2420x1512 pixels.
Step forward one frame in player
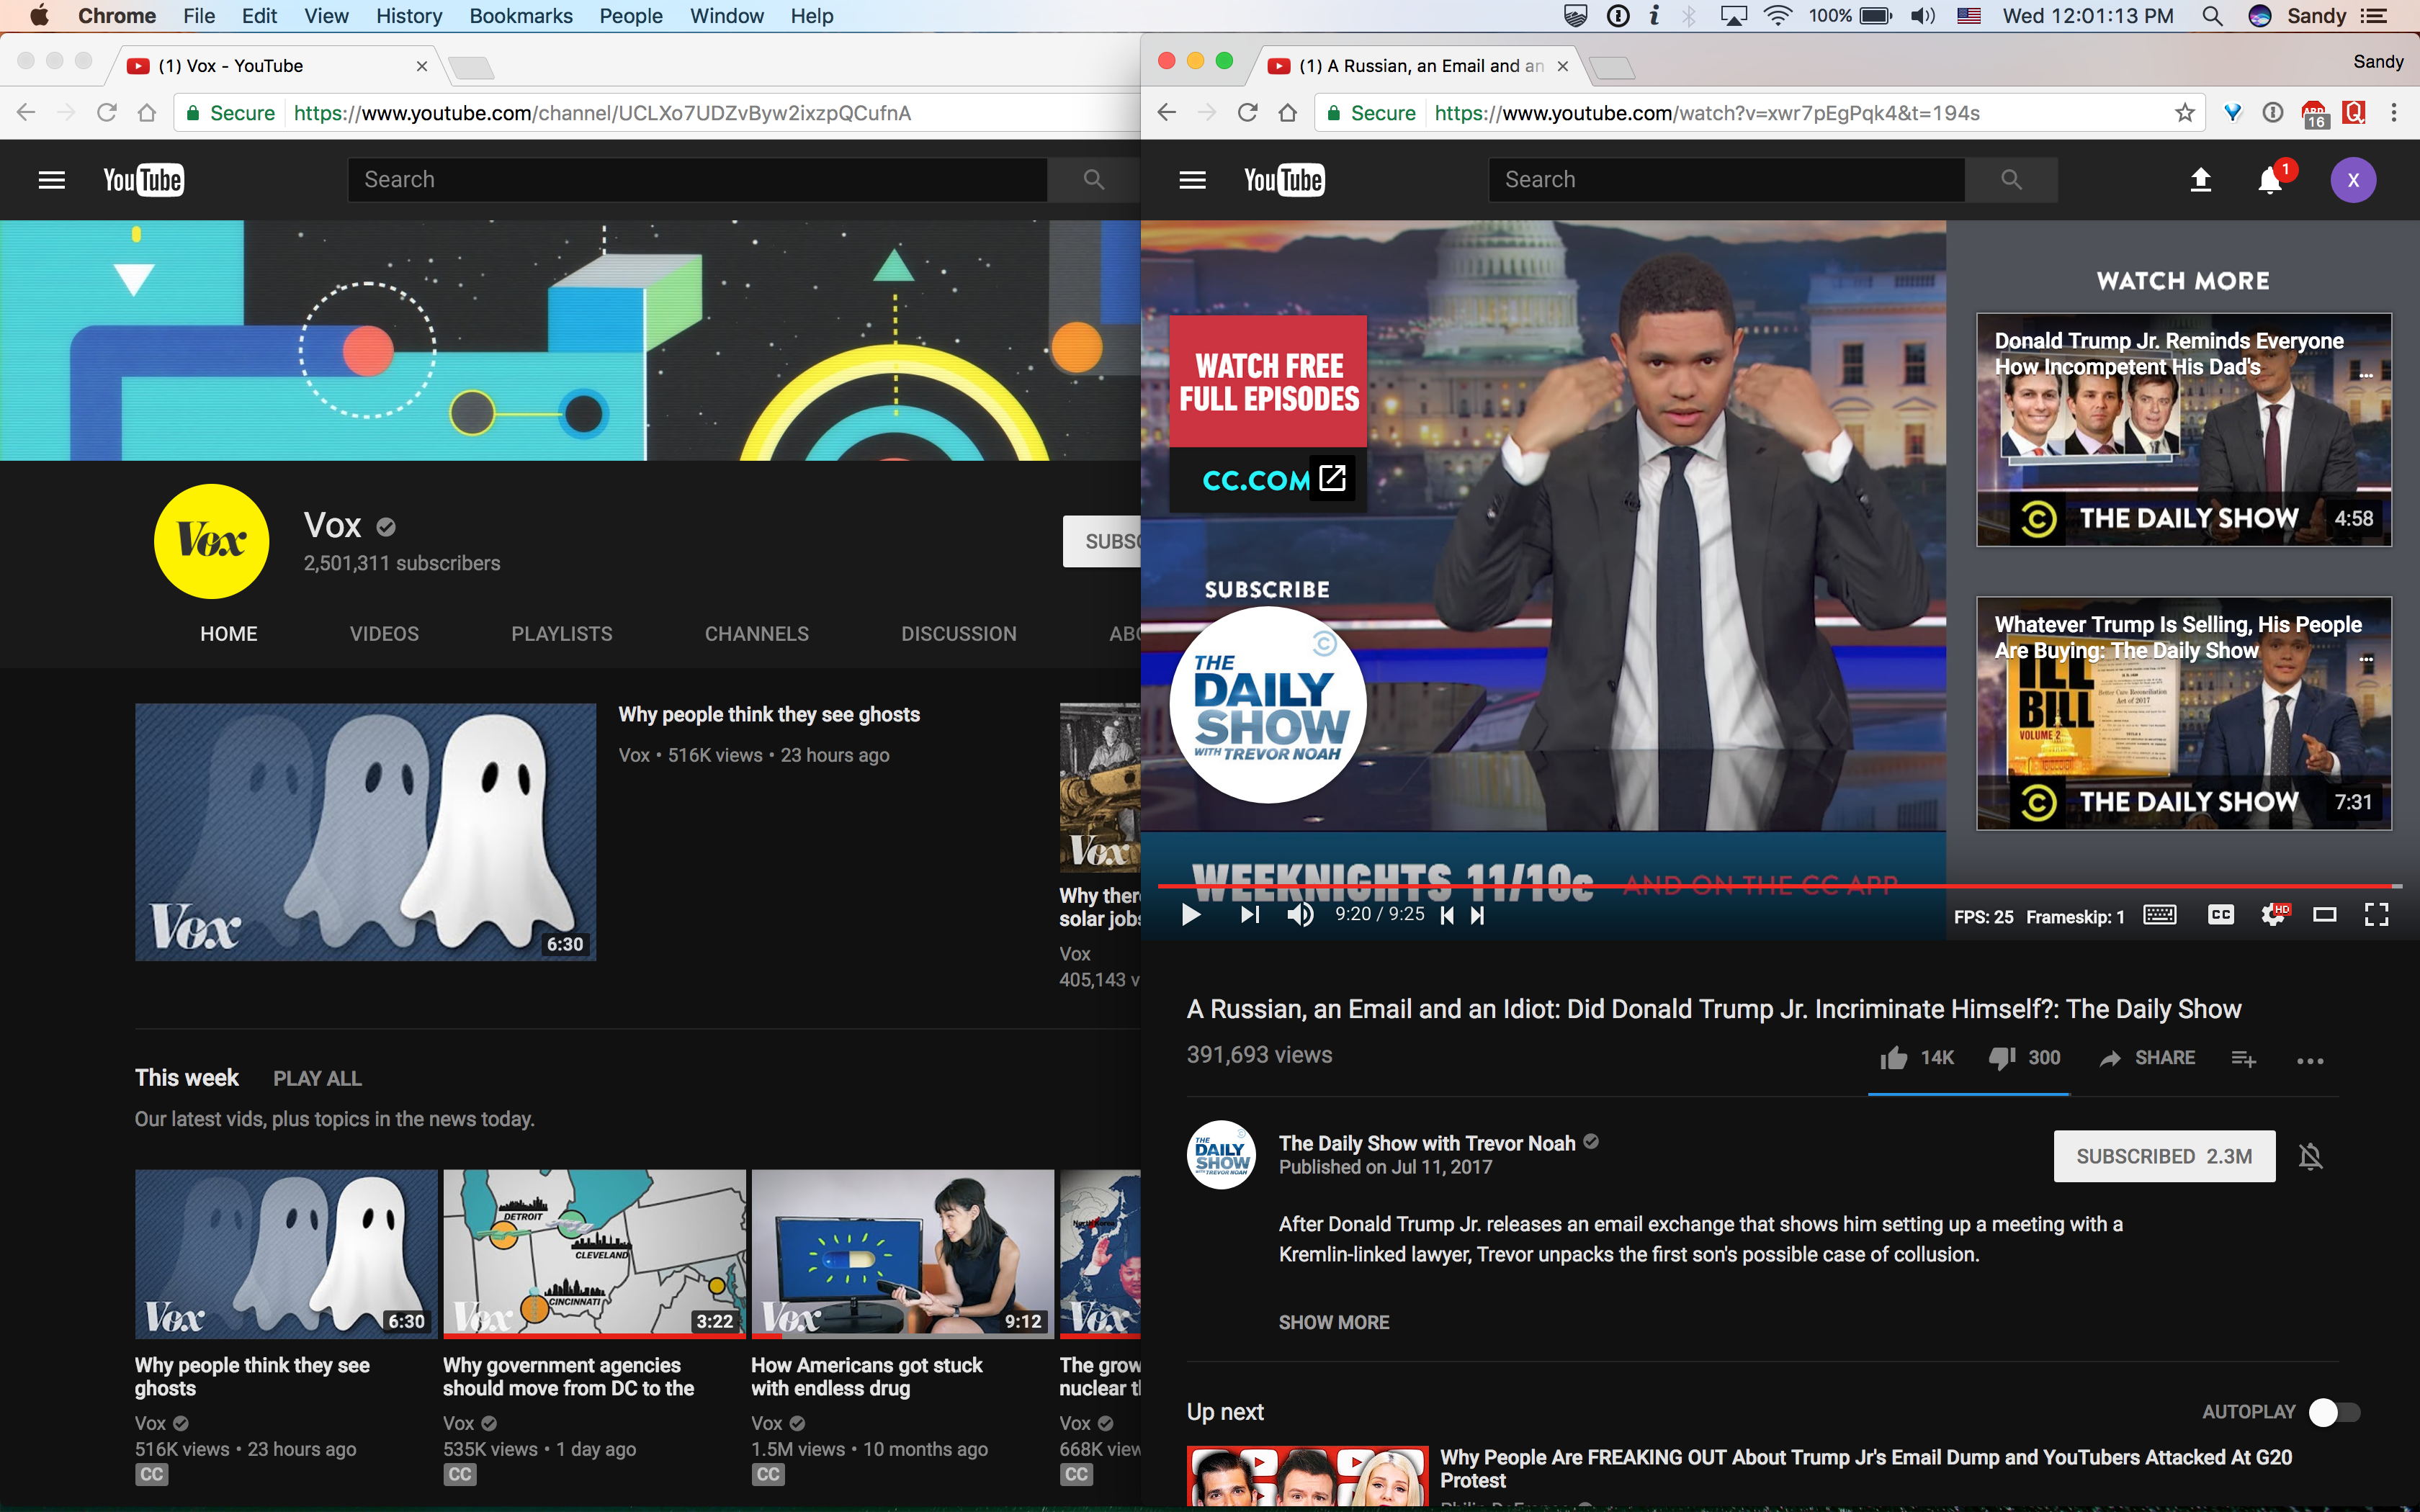[1477, 915]
